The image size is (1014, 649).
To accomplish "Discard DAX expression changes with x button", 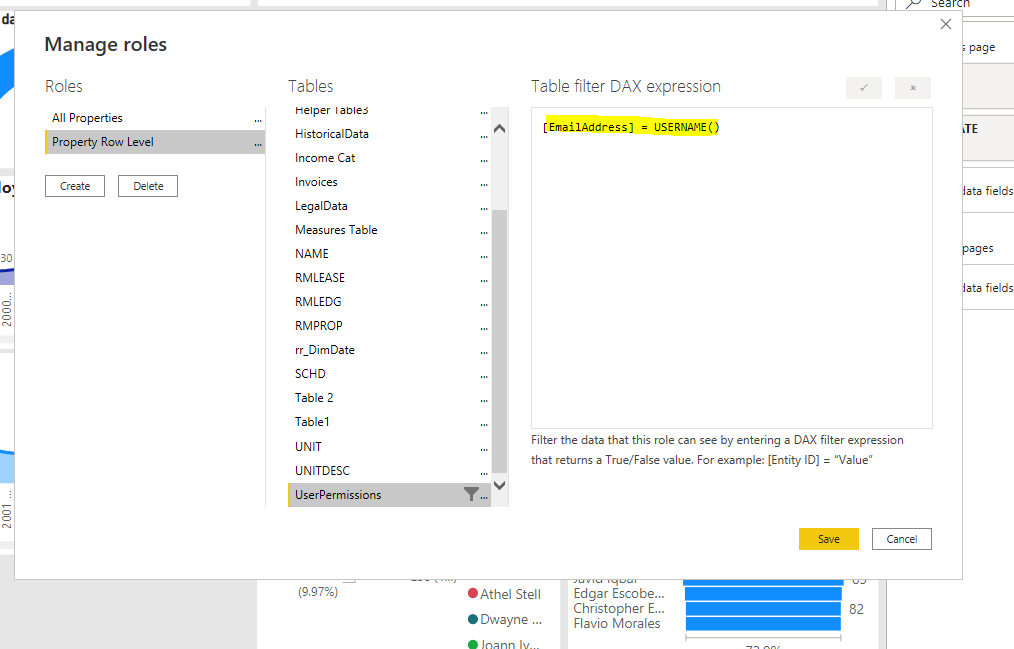I will click(913, 88).
